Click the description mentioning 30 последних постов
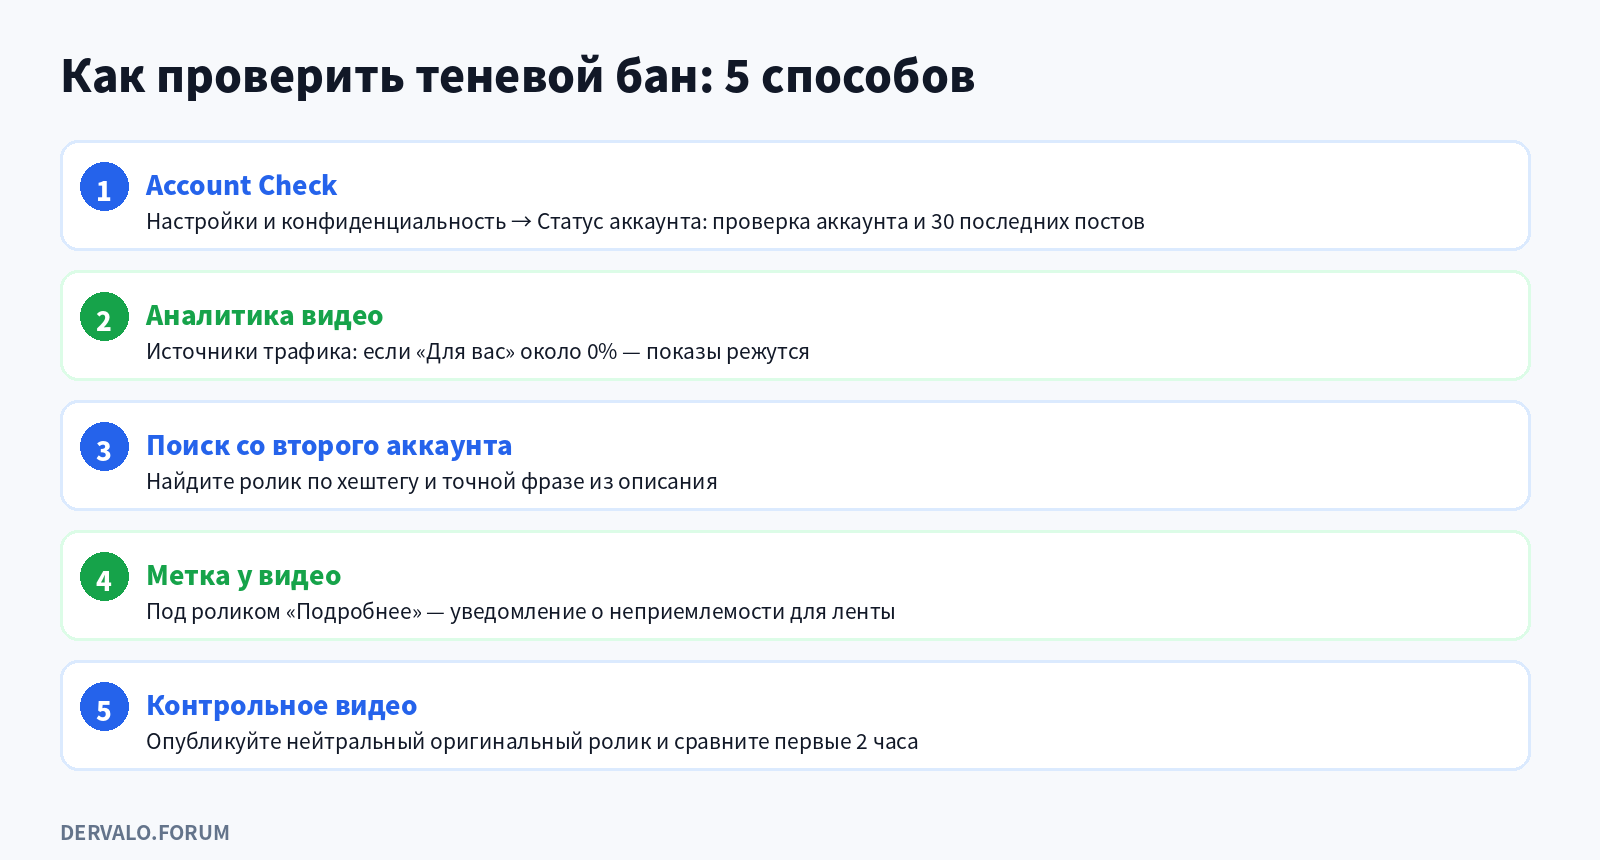Image resolution: width=1600 pixels, height=860 pixels. tap(645, 221)
